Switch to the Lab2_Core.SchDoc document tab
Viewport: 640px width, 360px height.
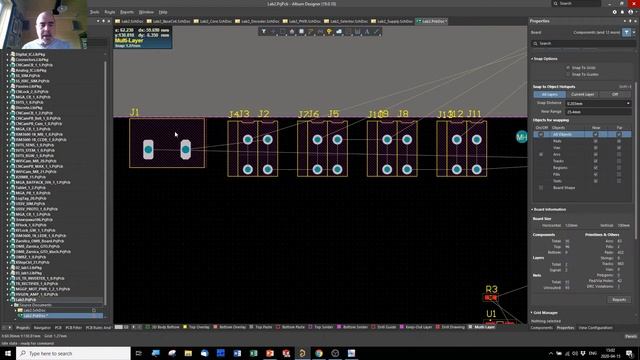click(212, 21)
